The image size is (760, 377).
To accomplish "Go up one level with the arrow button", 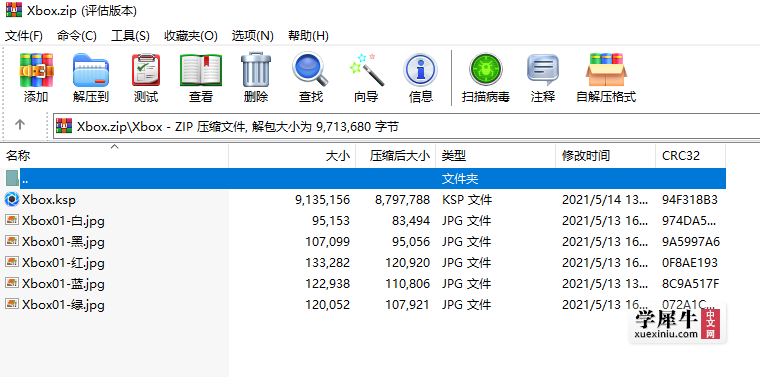I will click(19, 125).
